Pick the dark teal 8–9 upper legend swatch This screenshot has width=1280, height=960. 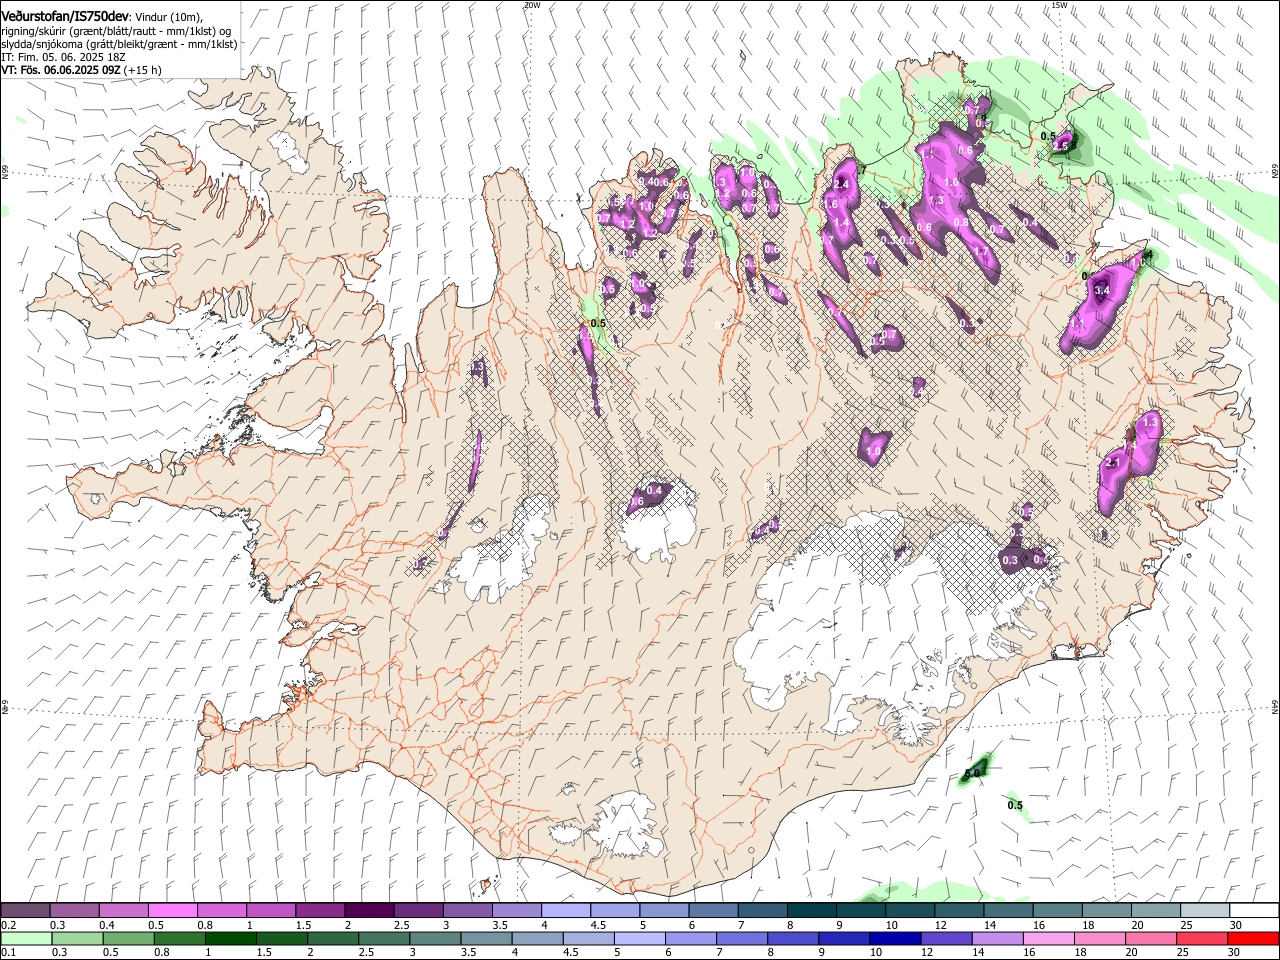(812, 911)
